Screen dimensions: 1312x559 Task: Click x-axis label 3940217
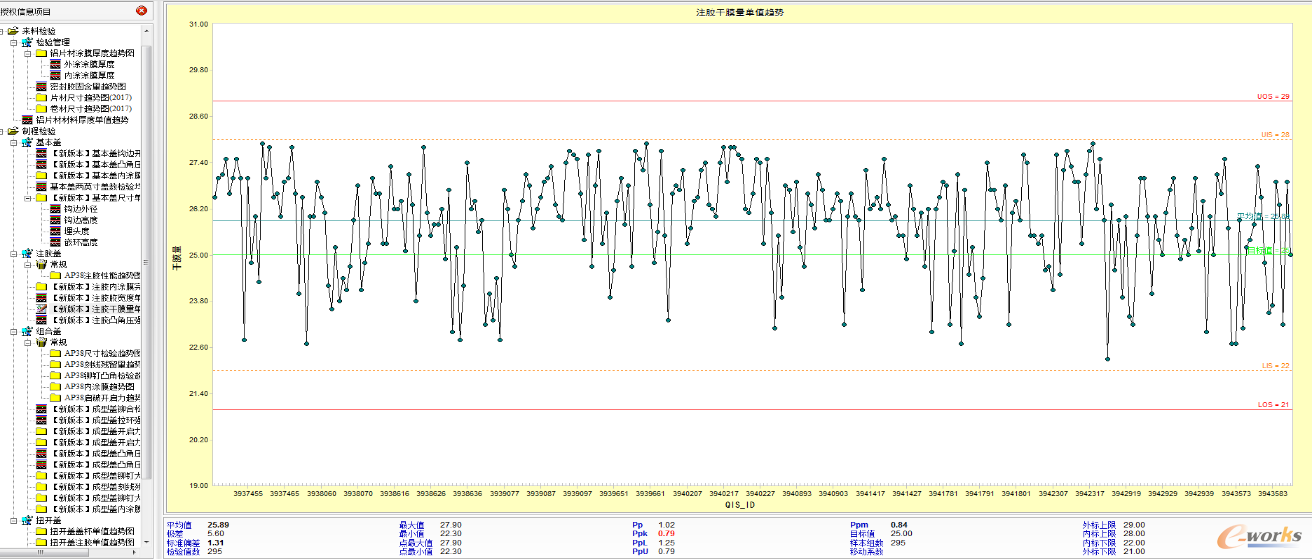point(724,493)
